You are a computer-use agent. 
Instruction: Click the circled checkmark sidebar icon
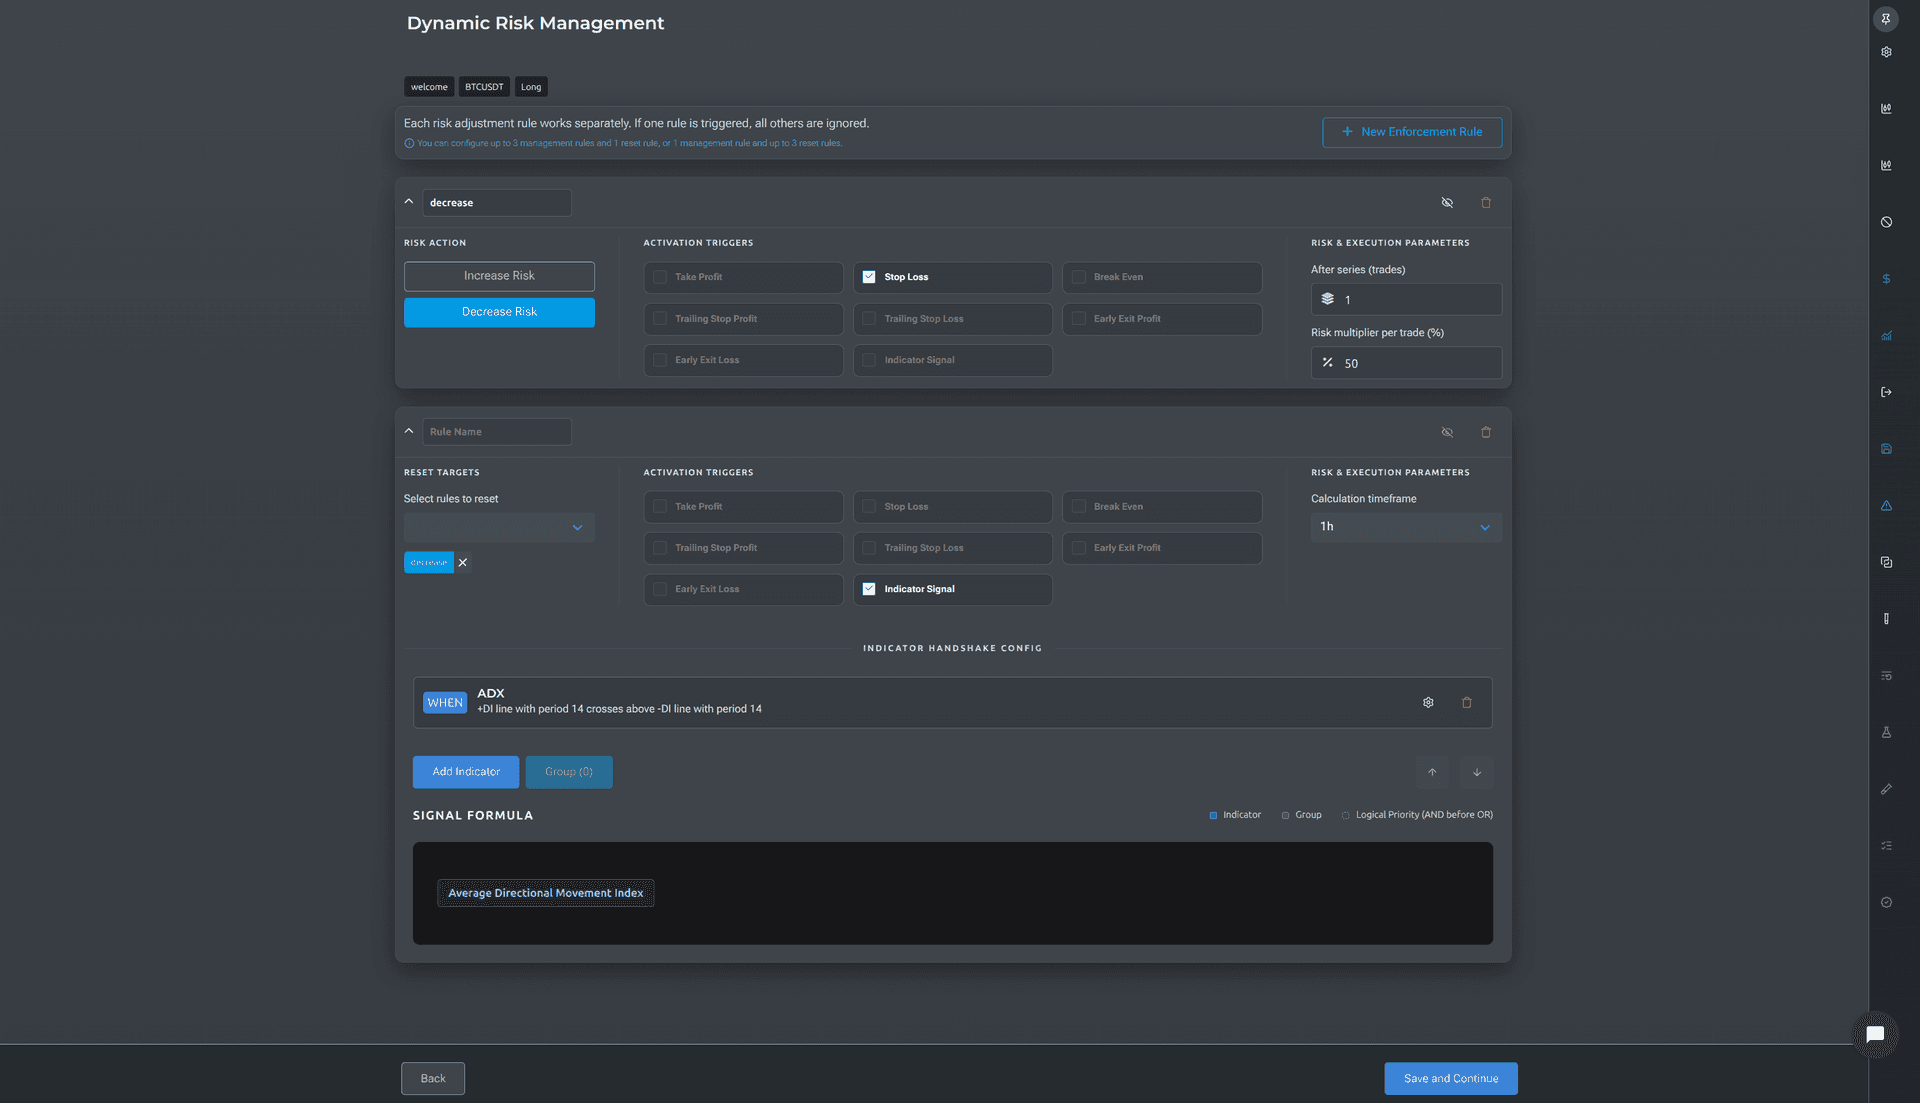pos(1886,902)
